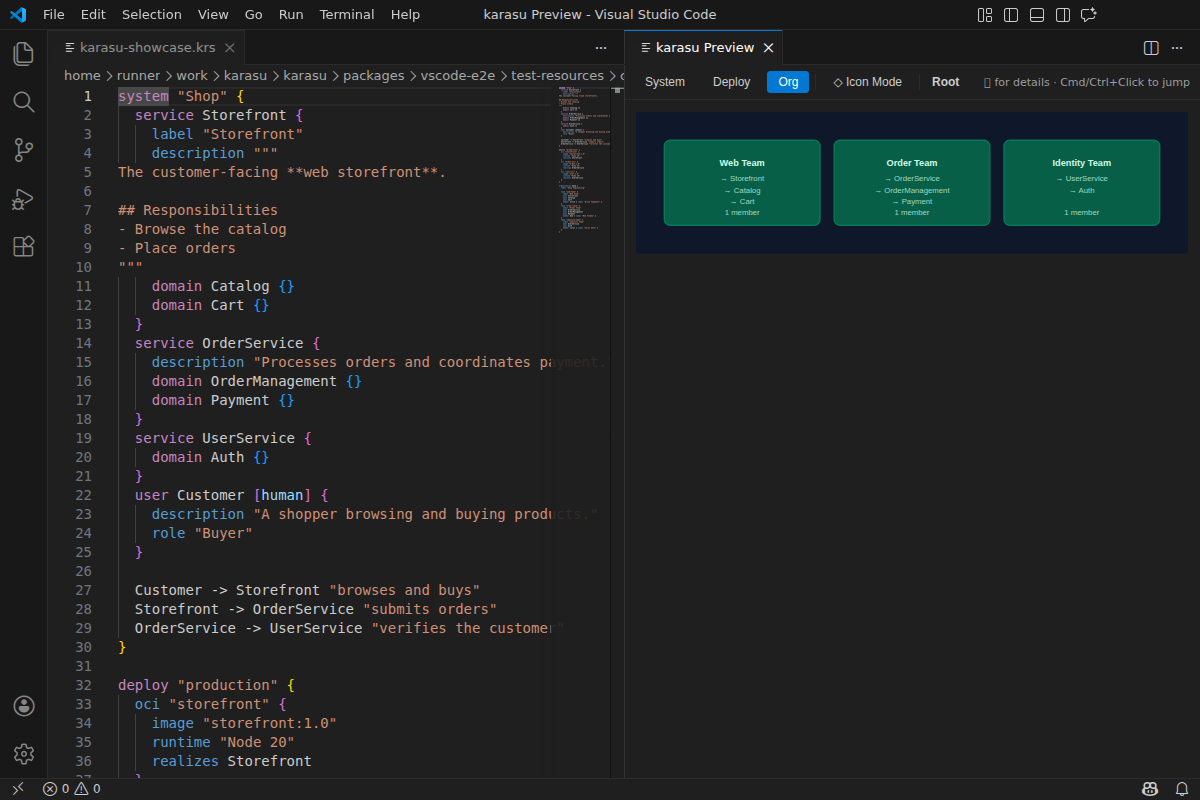This screenshot has width=1200, height=800.
Task: Click the VS Code logo icon
Action: [x=17, y=15]
